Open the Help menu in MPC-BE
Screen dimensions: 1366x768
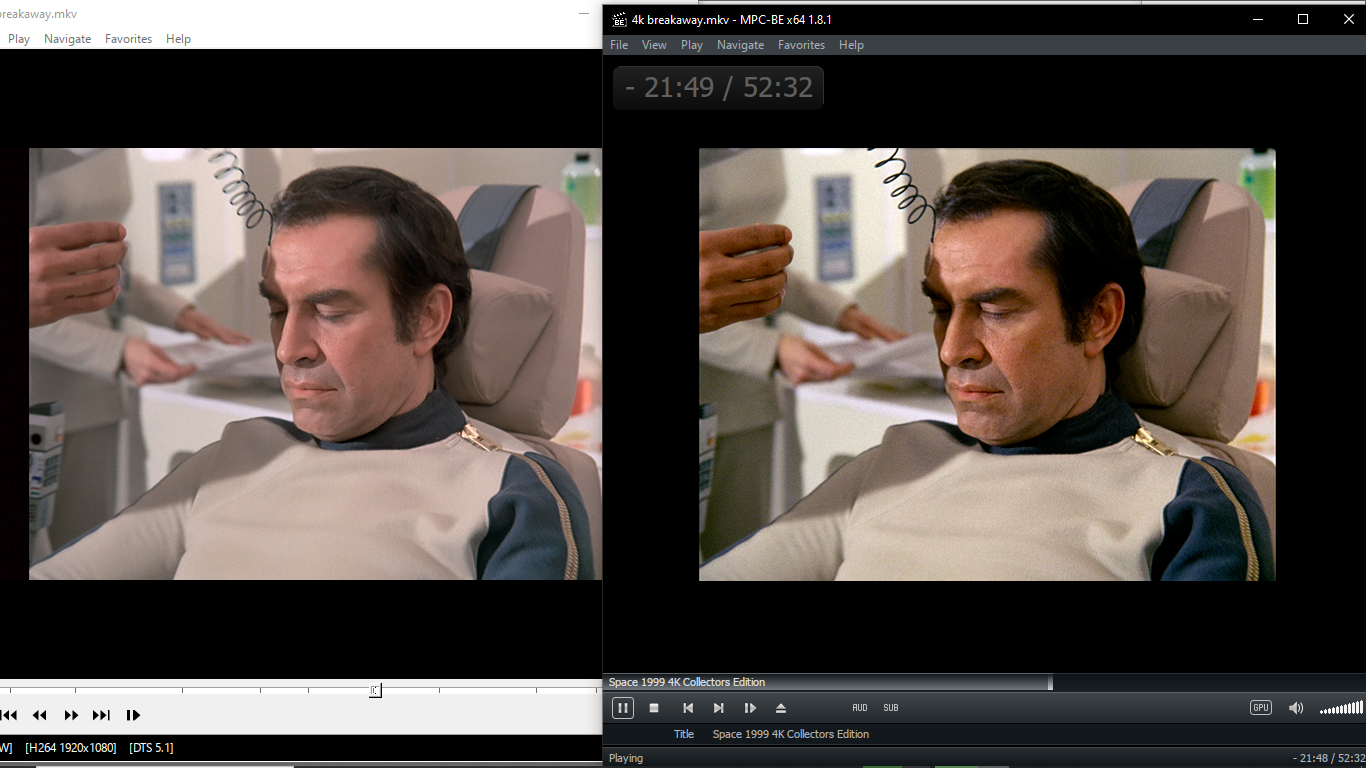coord(851,45)
